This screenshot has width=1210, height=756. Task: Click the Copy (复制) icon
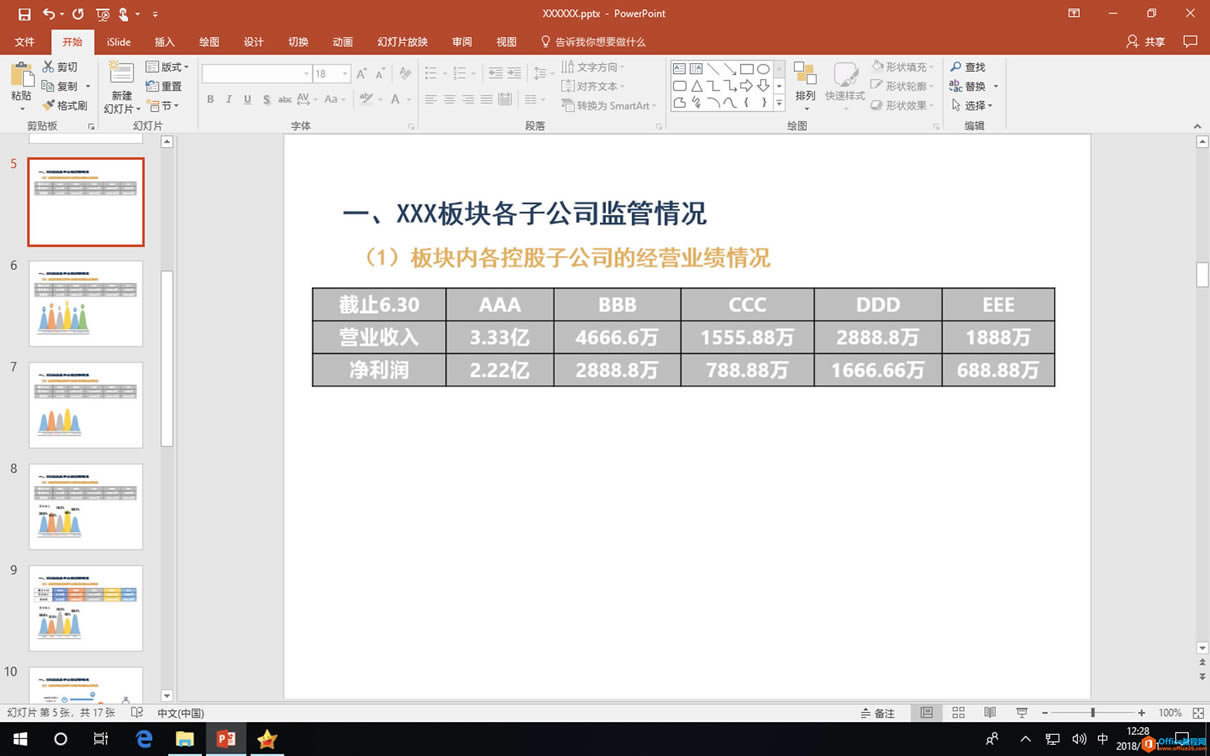click(x=47, y=85)
